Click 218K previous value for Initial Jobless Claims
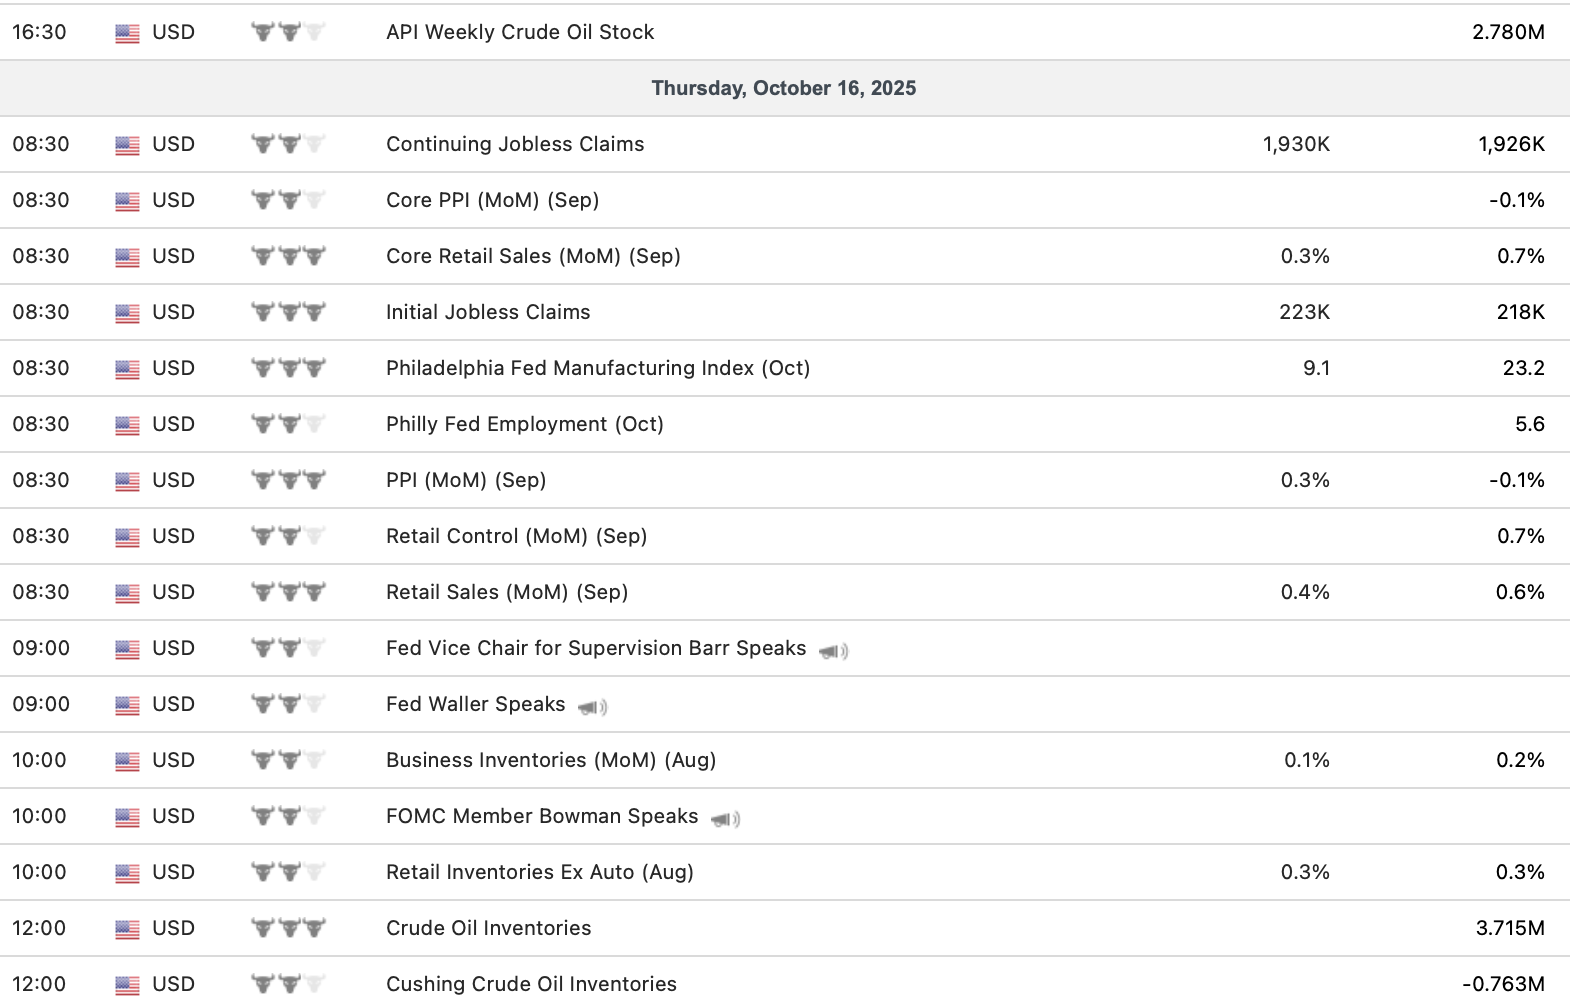 click(1520, 312)
